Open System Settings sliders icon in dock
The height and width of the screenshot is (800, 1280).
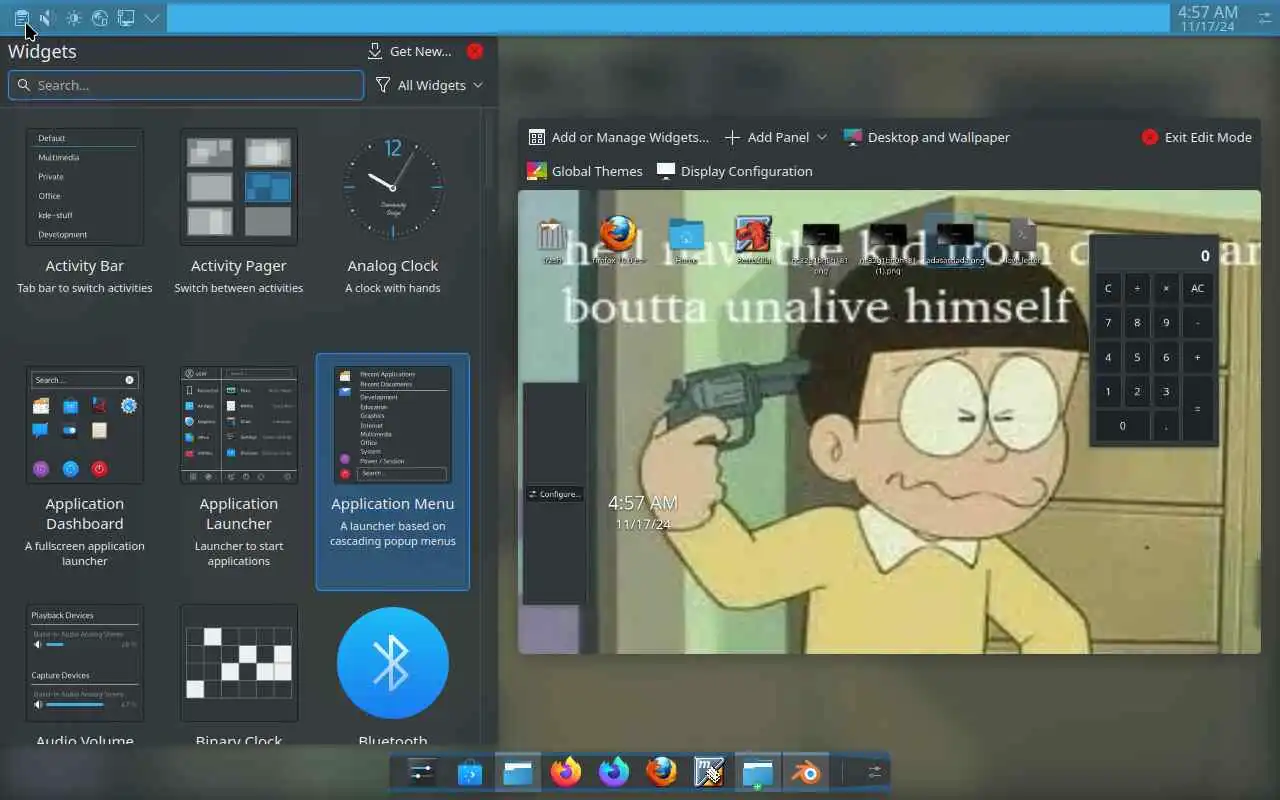pos(421,772)
